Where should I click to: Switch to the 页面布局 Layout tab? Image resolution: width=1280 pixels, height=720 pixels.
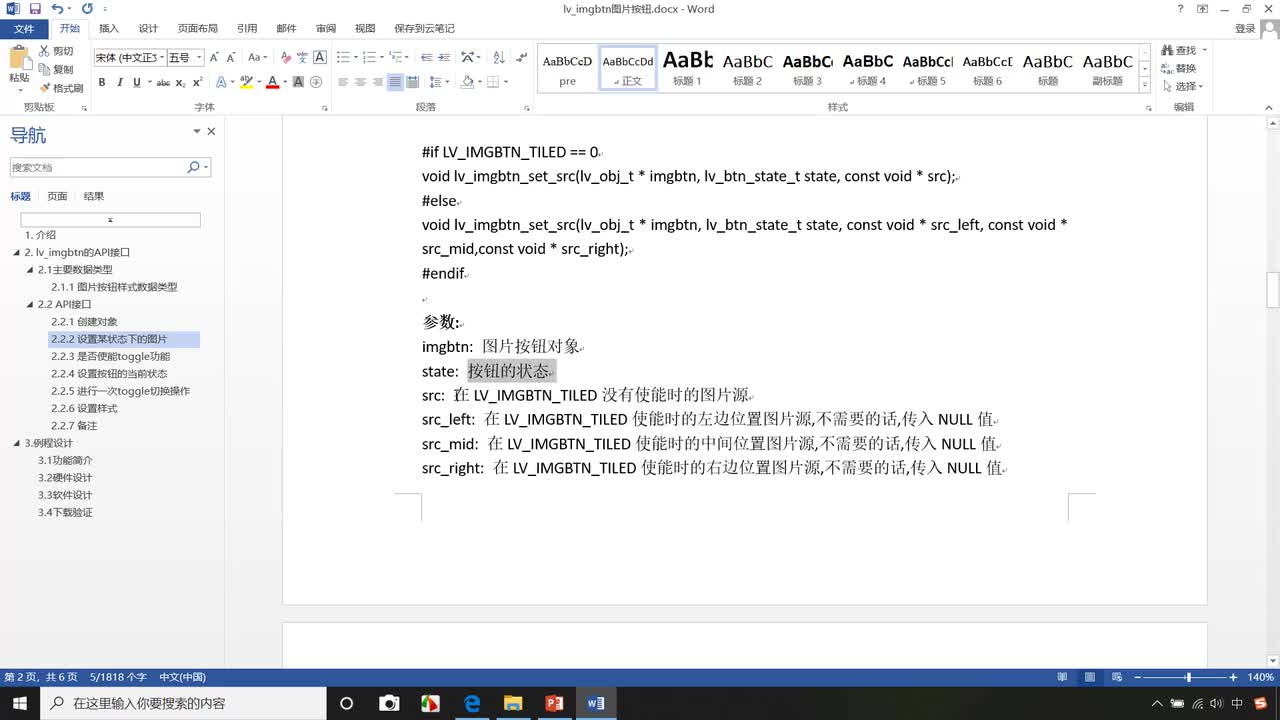click(198, 29)
